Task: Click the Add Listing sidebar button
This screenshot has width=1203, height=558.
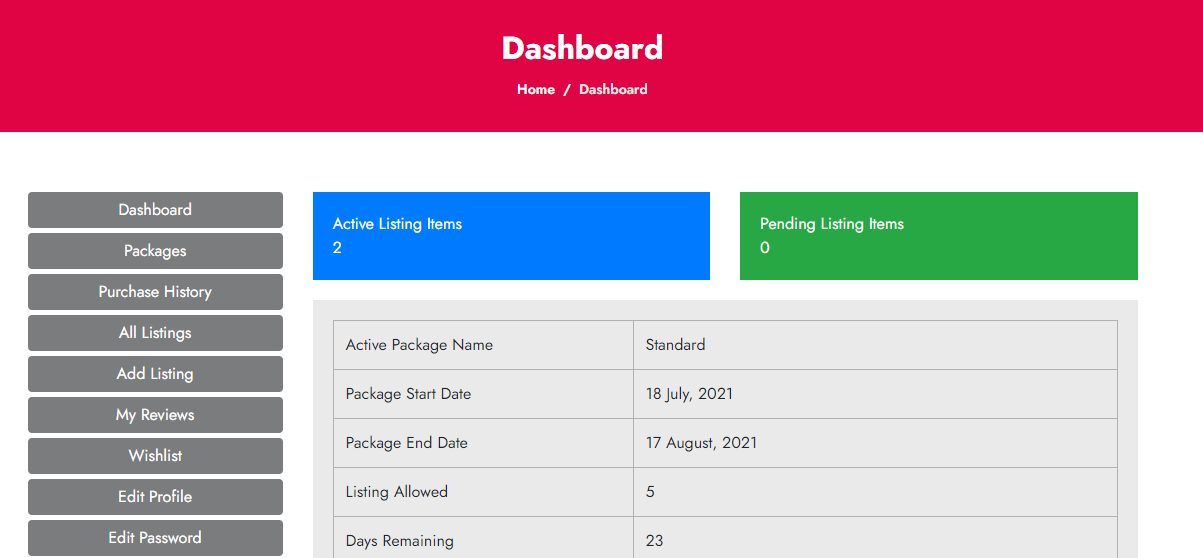Action: [155, 374]
